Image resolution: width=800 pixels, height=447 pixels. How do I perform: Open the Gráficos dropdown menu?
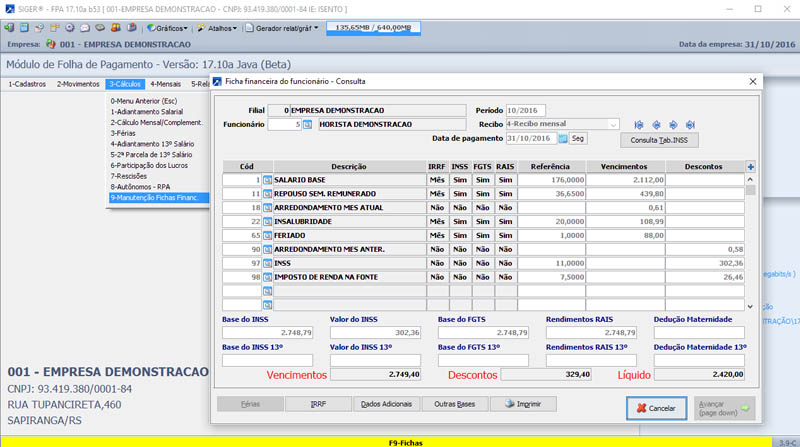point(167,28)
